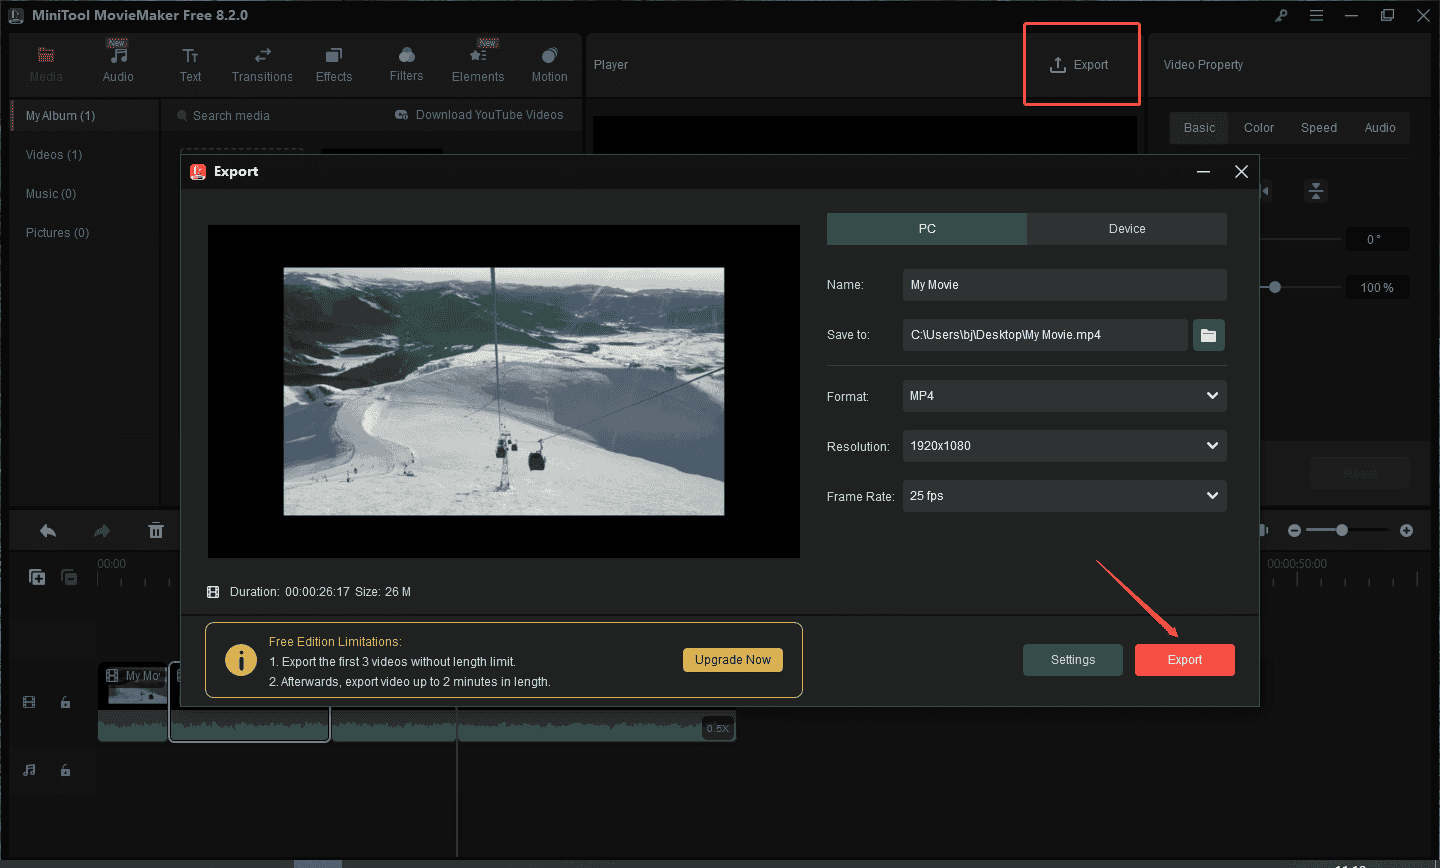Toggle the video track lock
1440x868 pixels.
pyautogui.click(x=65, y=702)
